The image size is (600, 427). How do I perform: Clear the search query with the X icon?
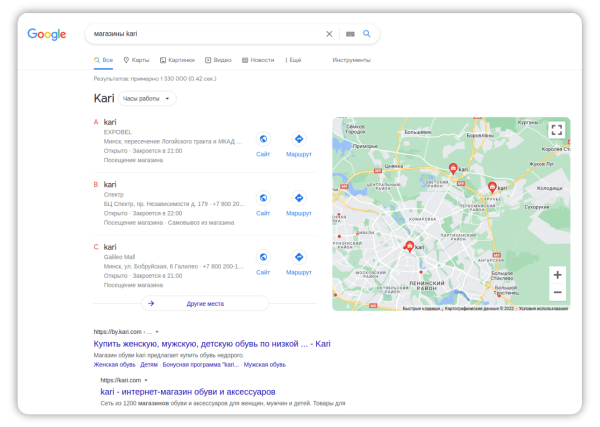tap(329, 34)
